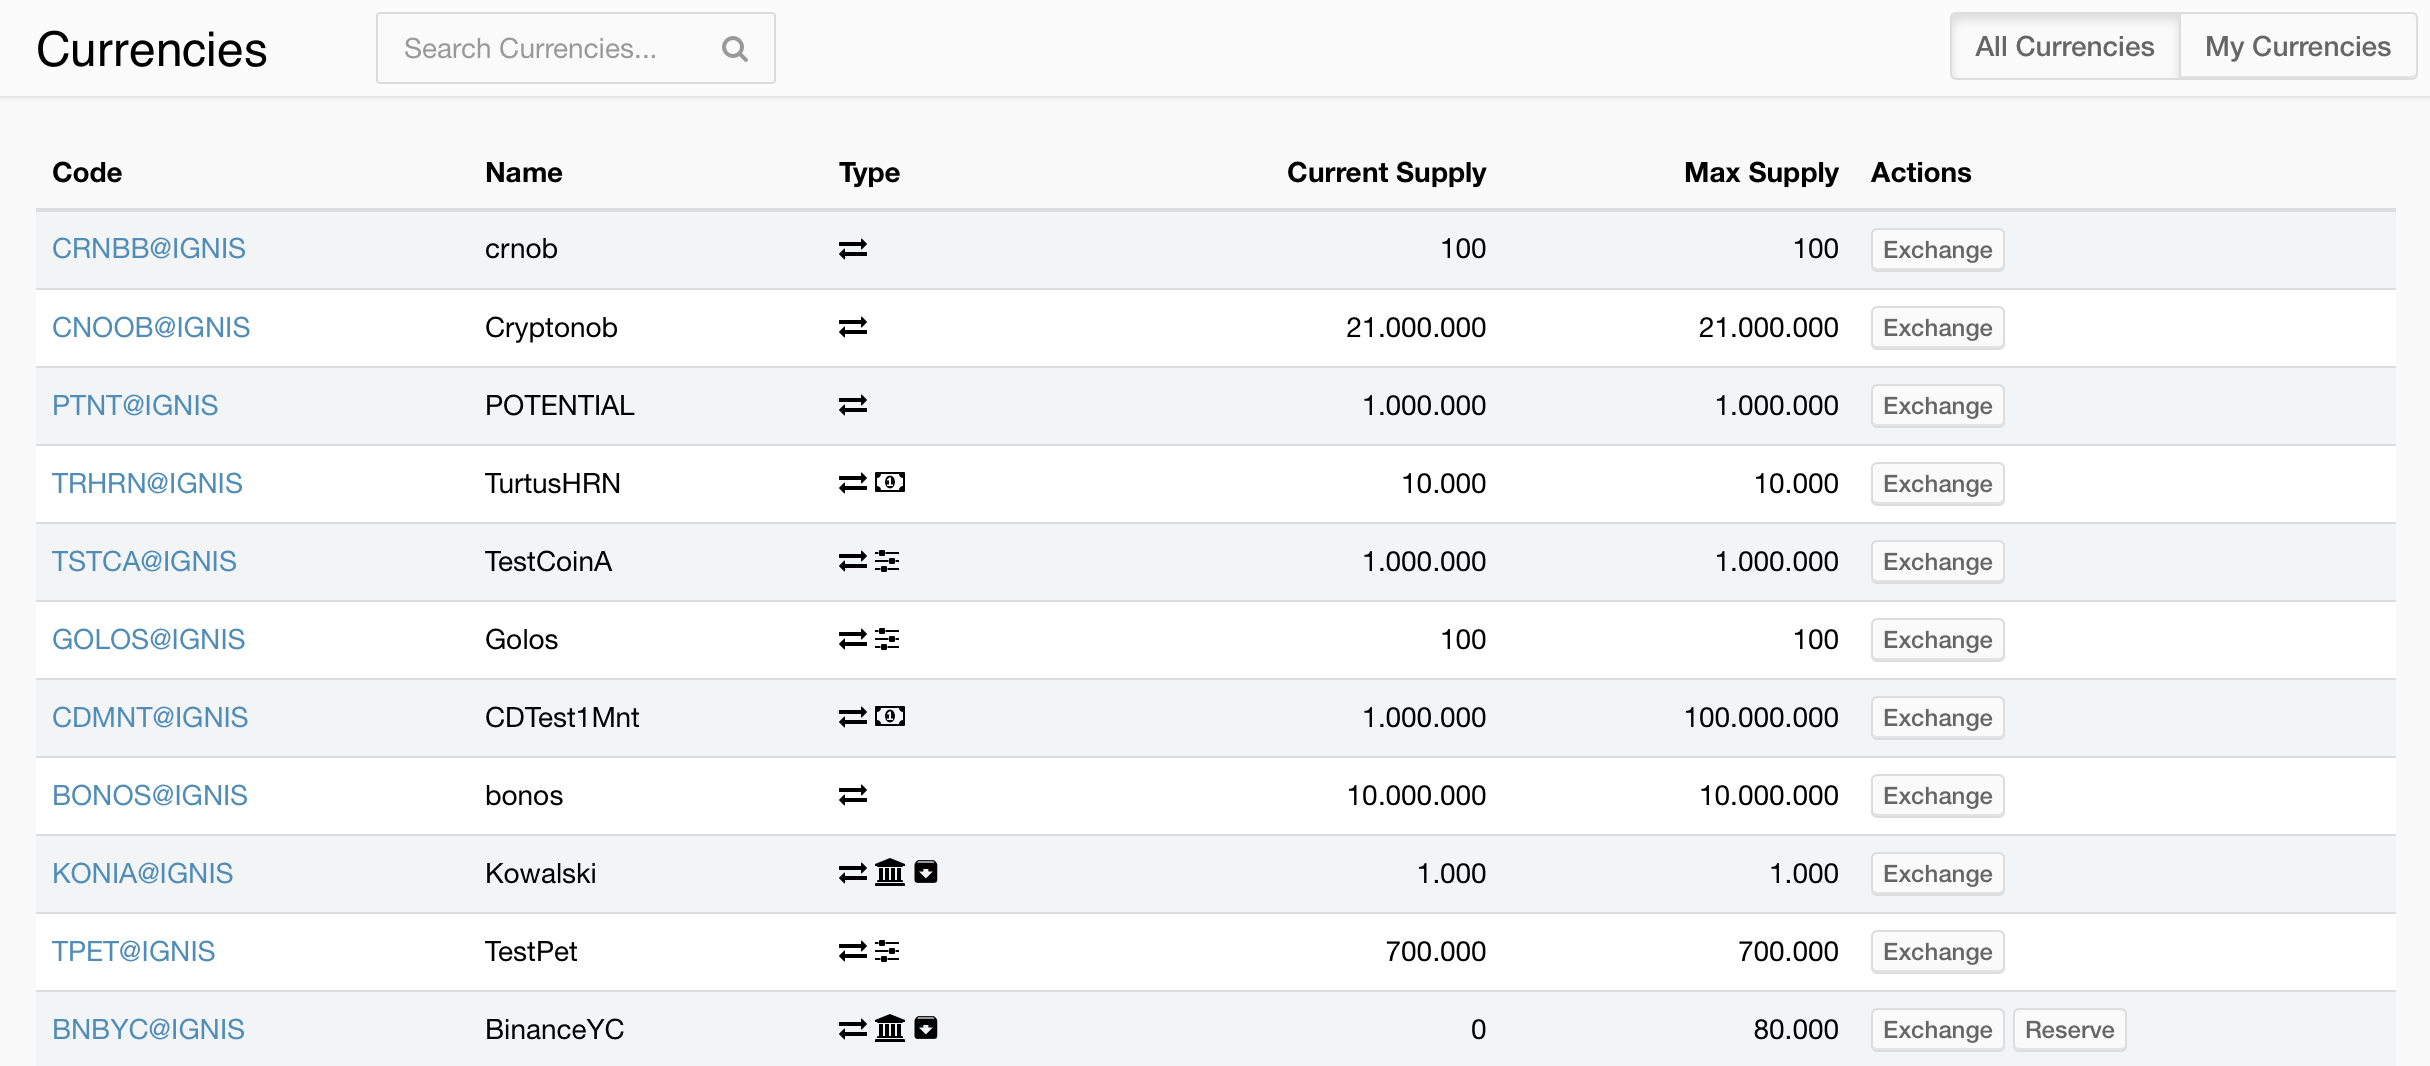This screenshot has height=1066, width=2430.
Task: Click the sliders icon in Golos row
Action: tap(887, 639)
